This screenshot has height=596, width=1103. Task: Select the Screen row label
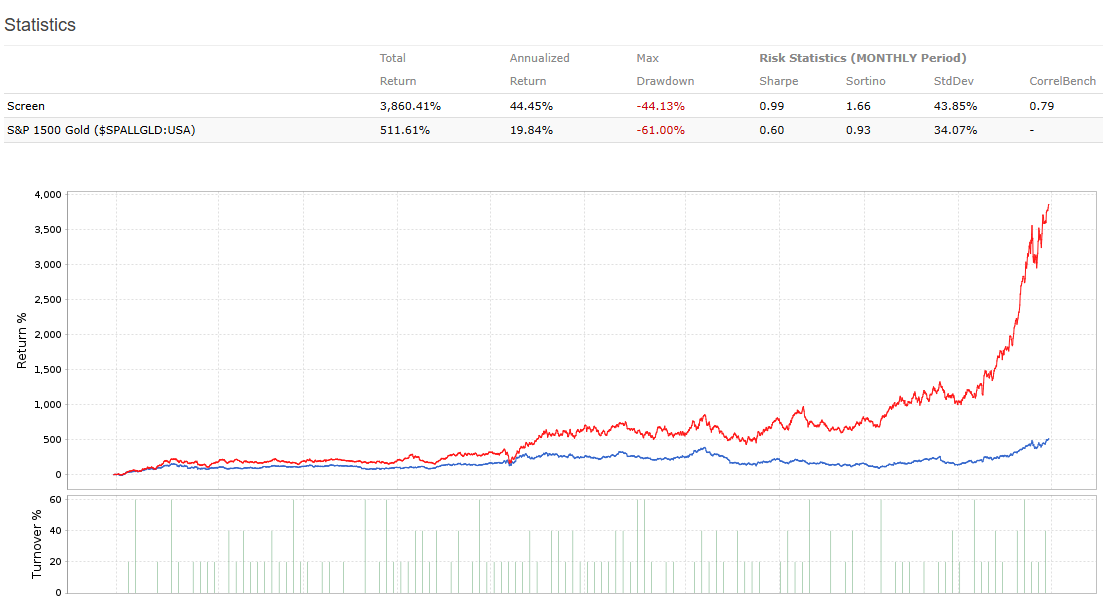(26, 105)
